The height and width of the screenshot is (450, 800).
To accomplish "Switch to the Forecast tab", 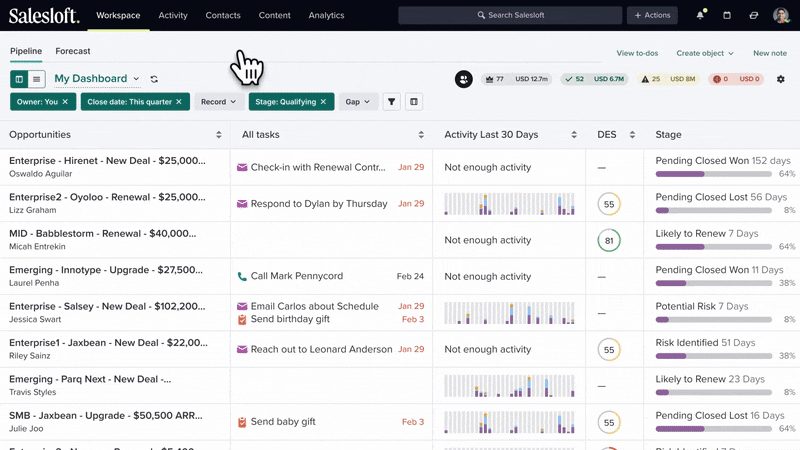I will pyautogui.click(x=73, y=51).
